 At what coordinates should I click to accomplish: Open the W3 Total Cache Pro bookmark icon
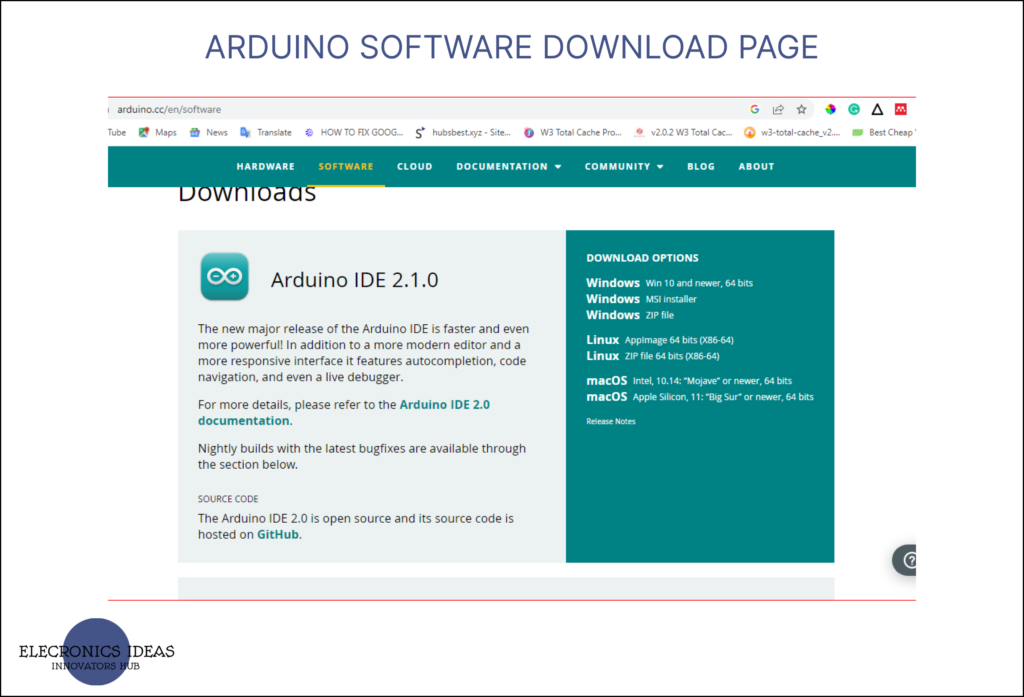pyautogui.click(x=528, y=132)
